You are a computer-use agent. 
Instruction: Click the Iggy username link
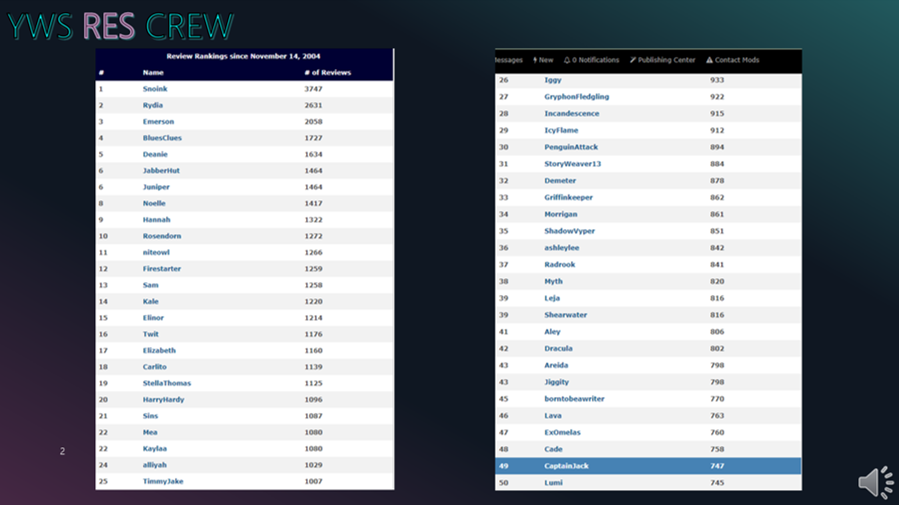click(x=553, y=80)
